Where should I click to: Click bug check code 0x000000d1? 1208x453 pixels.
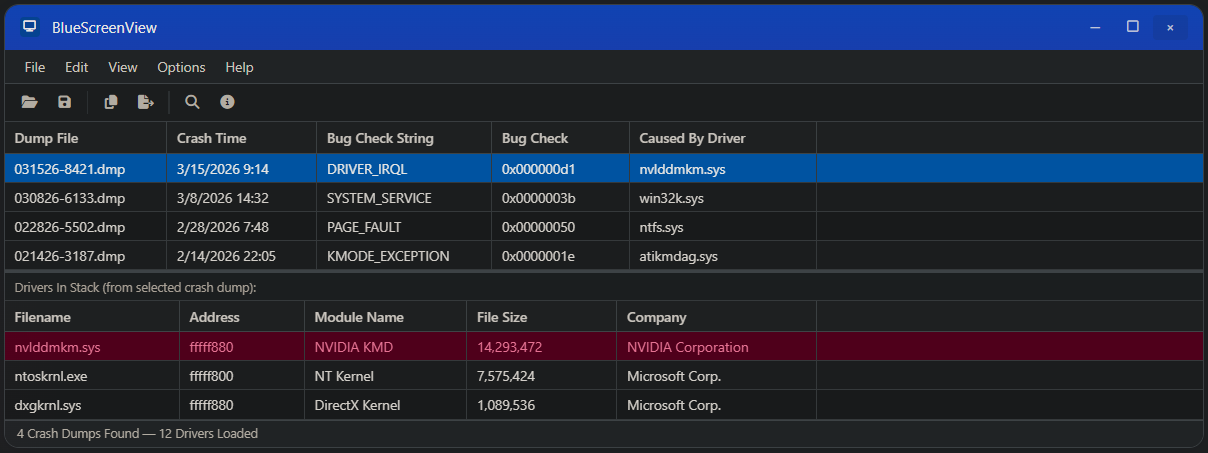click(x=538, y=169)
